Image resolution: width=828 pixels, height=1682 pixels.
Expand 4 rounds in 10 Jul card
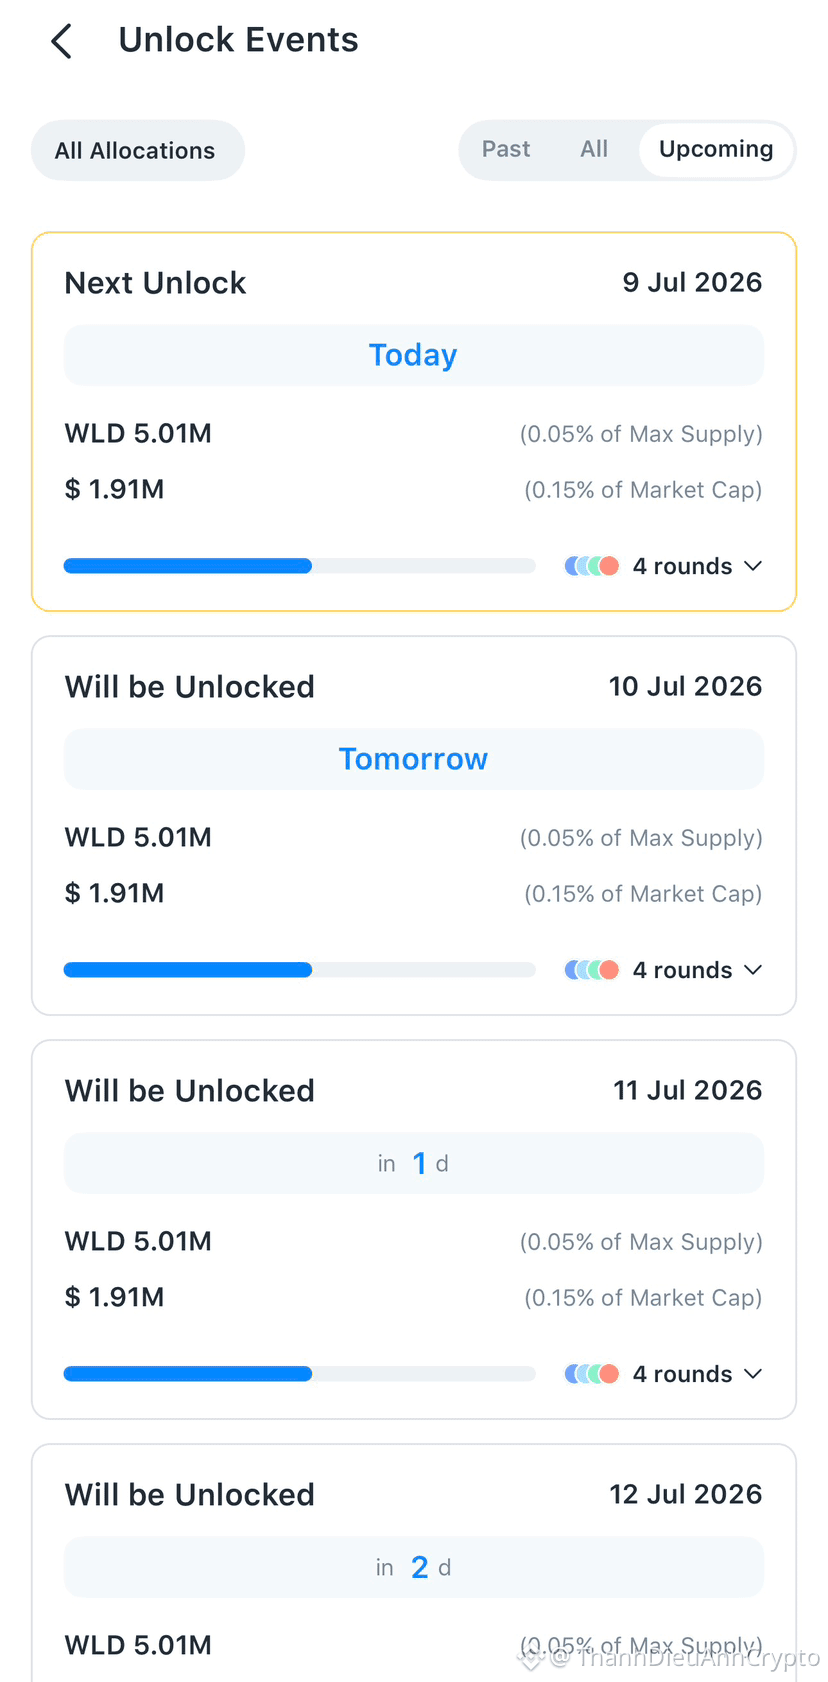[x=682, y=970]
